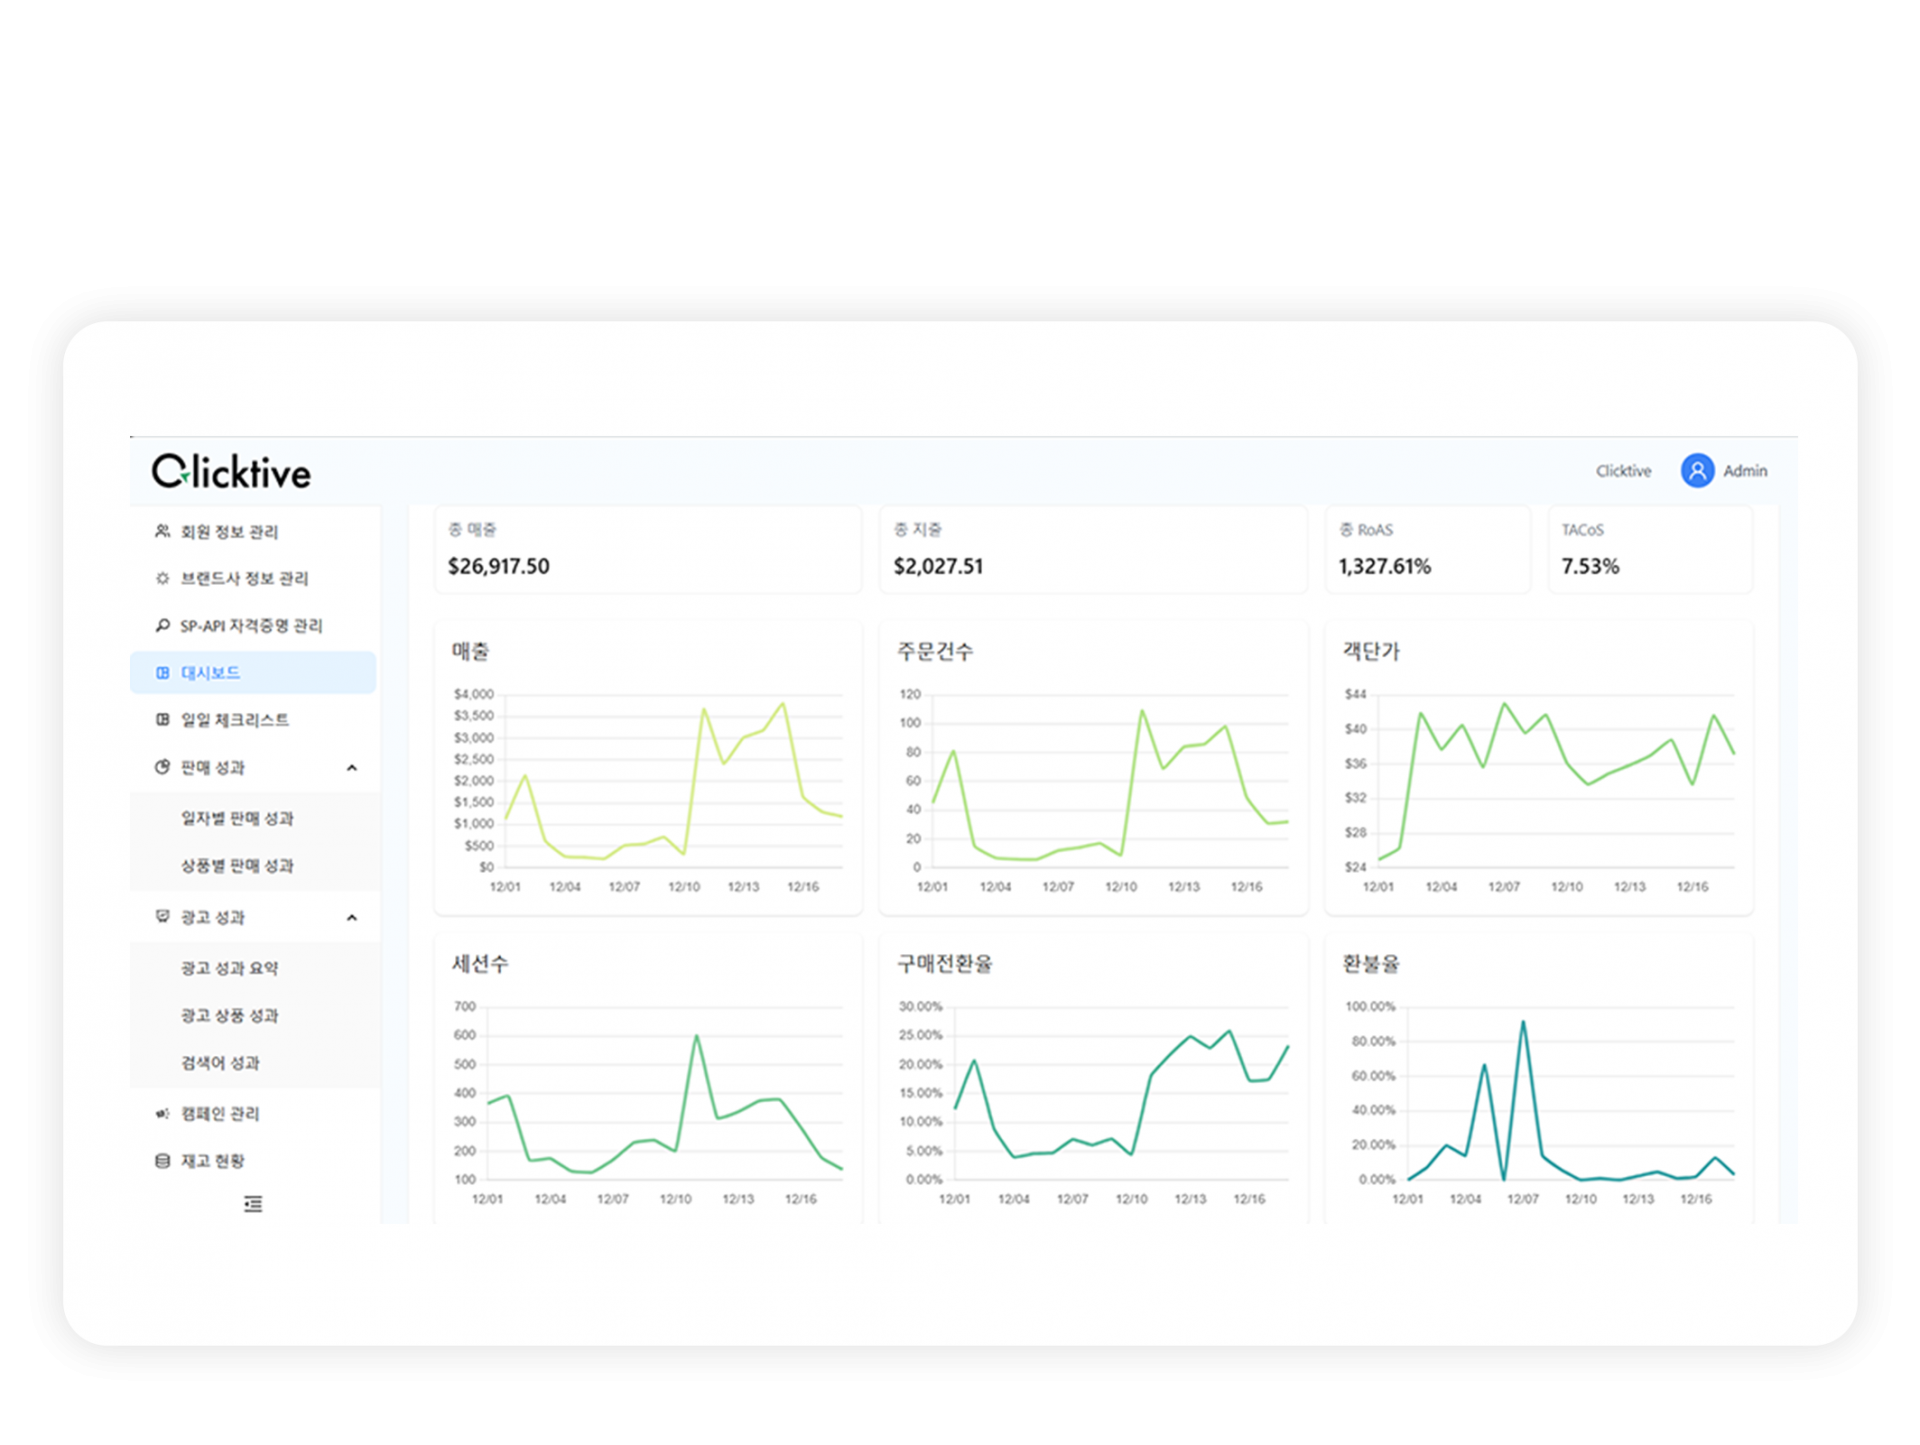Image resolution: width=1920 pixels, height=1445 pixels.
Task: Collapse the 광고 성과 section chevron
Action: (x=352, y=918)
